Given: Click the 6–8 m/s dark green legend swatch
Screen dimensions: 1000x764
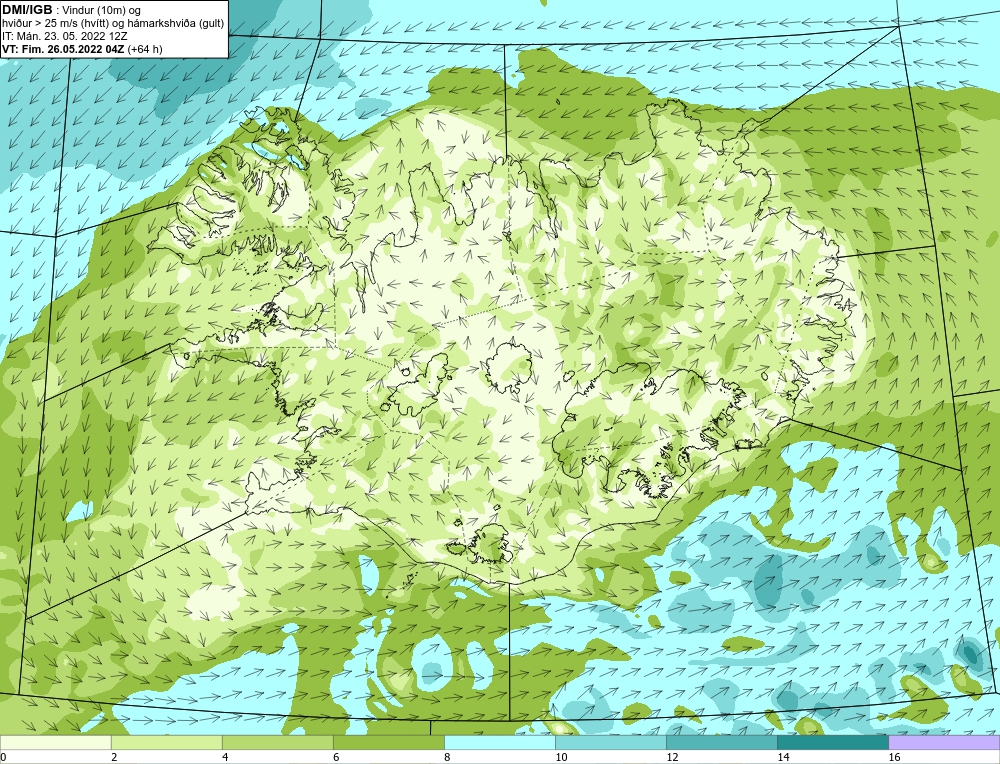Looking at the screenshot, I should [x=388, y=742].
